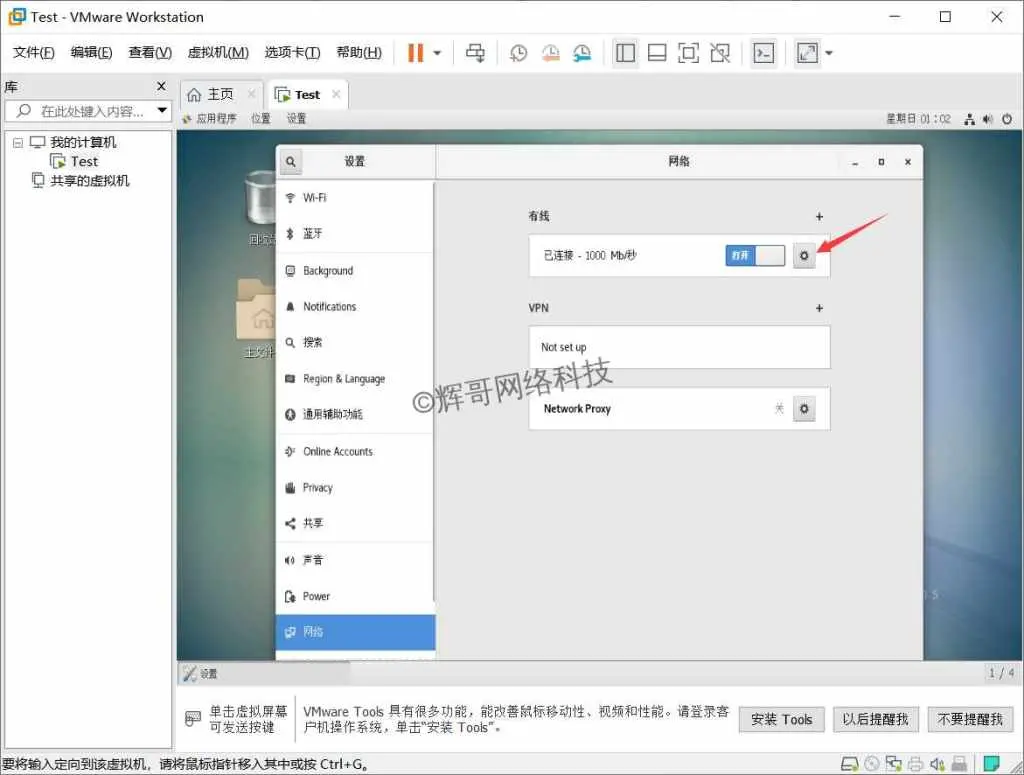Select 通用辅助功能 in settings sidebar

355,415
